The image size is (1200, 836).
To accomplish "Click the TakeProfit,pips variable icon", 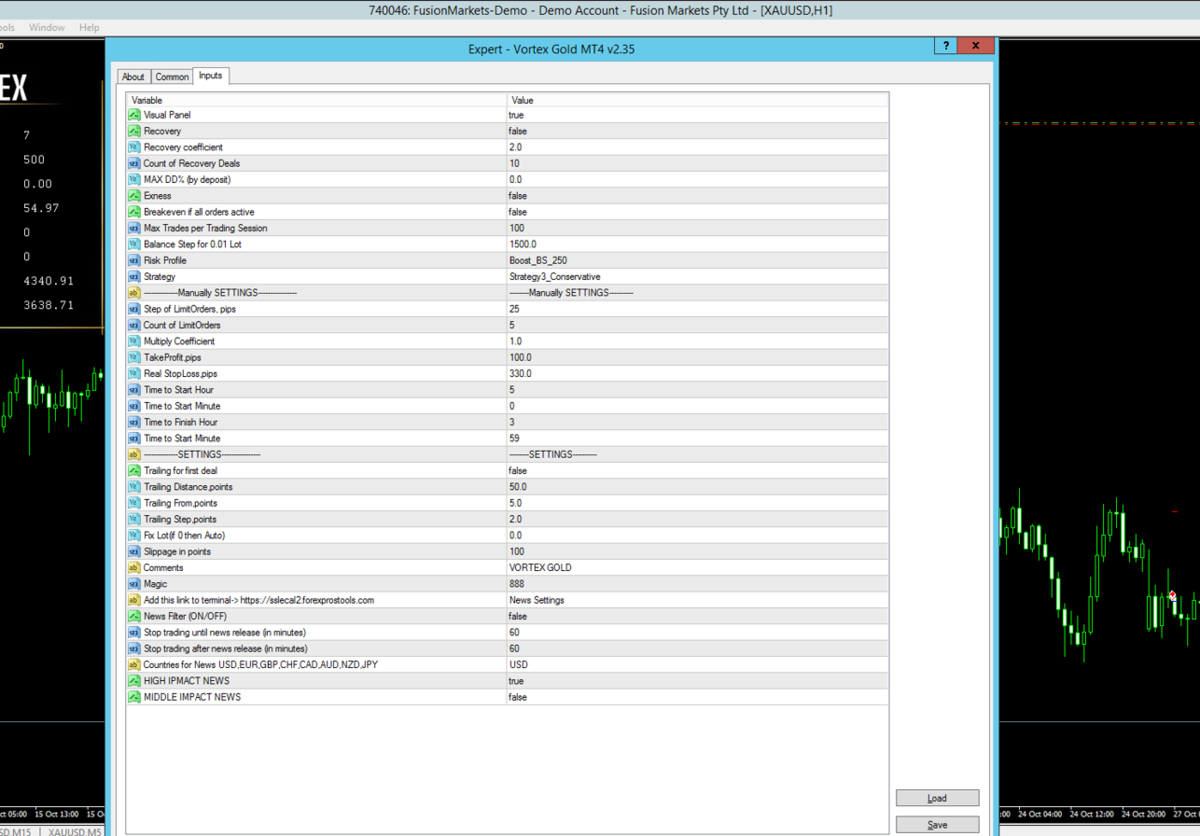I will 135,357.
